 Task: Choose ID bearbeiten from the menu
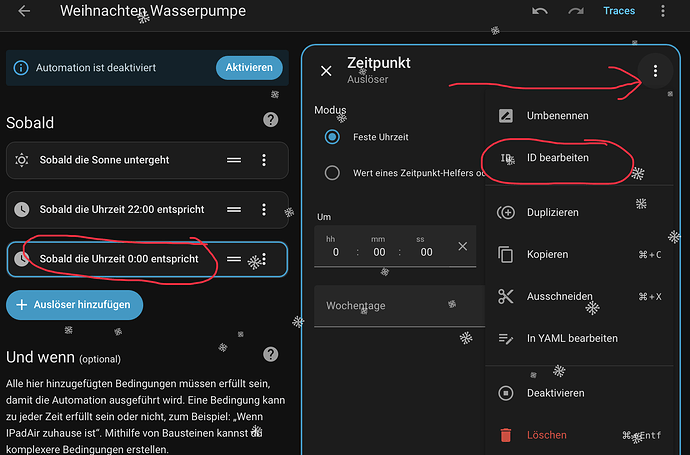571,158
